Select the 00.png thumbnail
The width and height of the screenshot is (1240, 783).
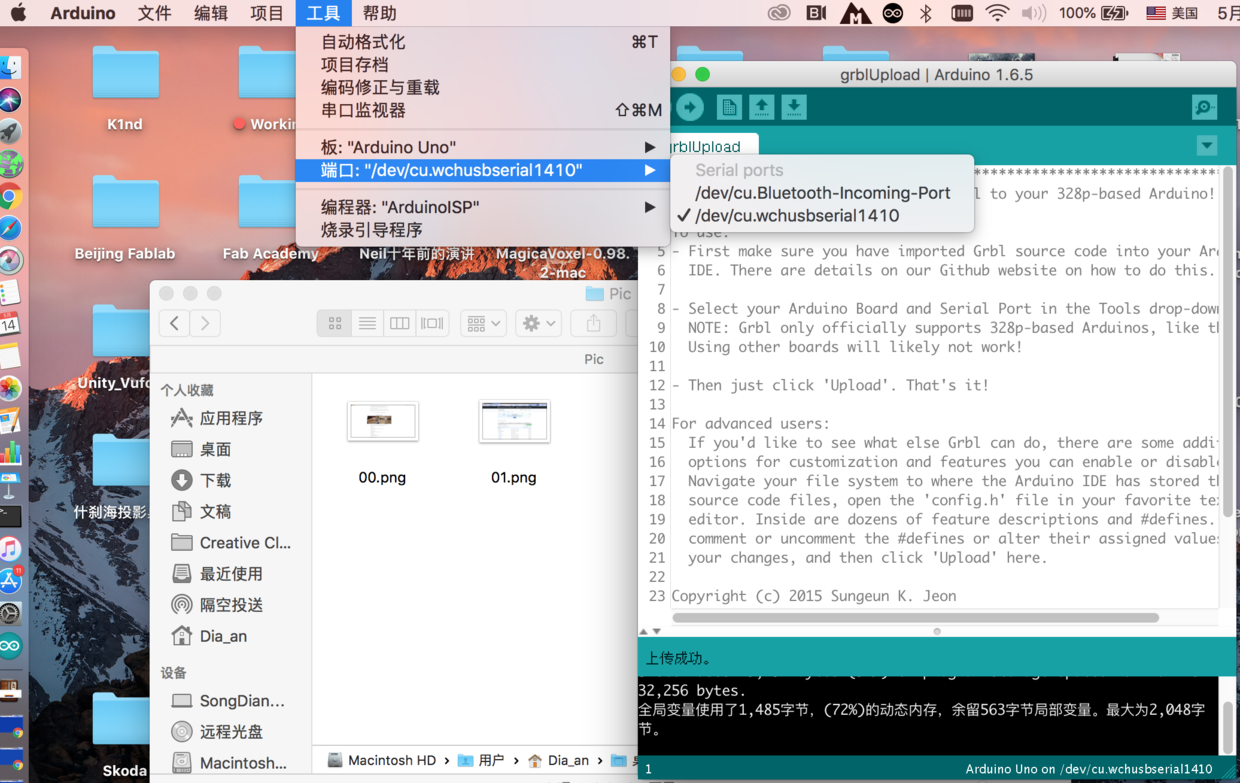tap(382, 421)
